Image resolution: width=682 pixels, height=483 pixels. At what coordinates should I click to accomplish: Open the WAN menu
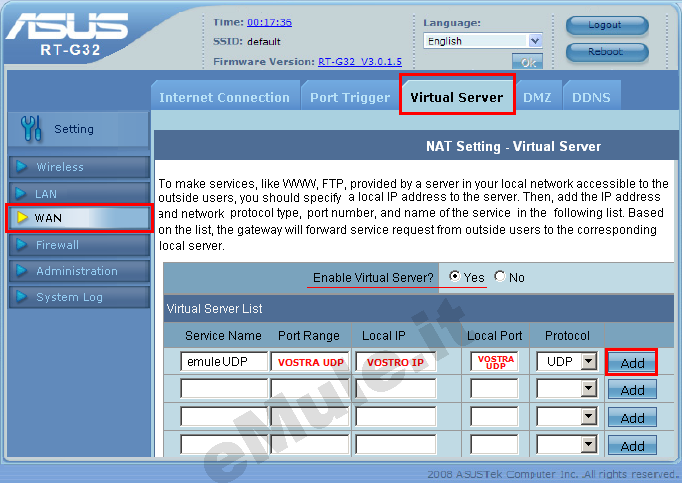[x=79, y=218]
